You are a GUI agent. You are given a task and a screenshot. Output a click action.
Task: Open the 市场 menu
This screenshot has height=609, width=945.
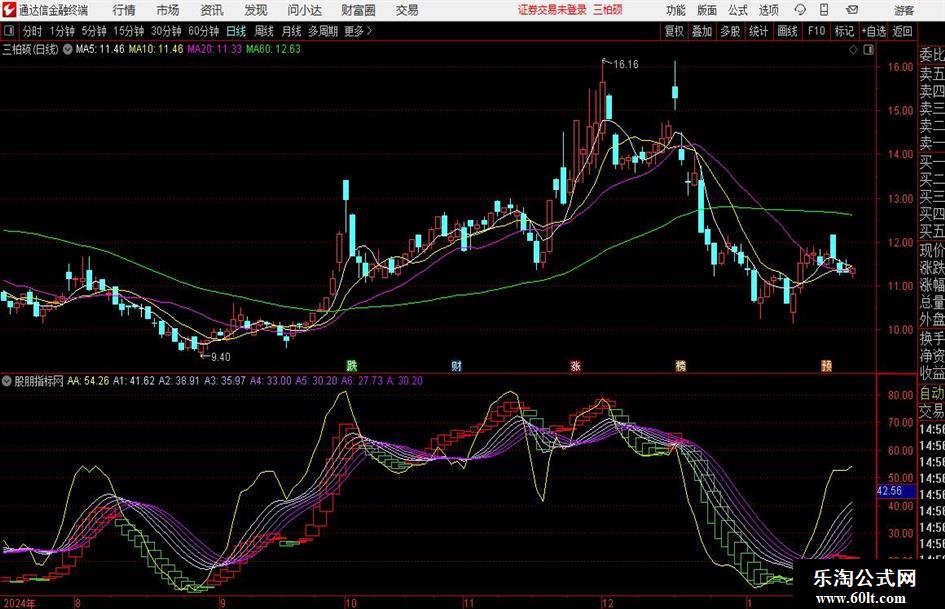(168, 10)
